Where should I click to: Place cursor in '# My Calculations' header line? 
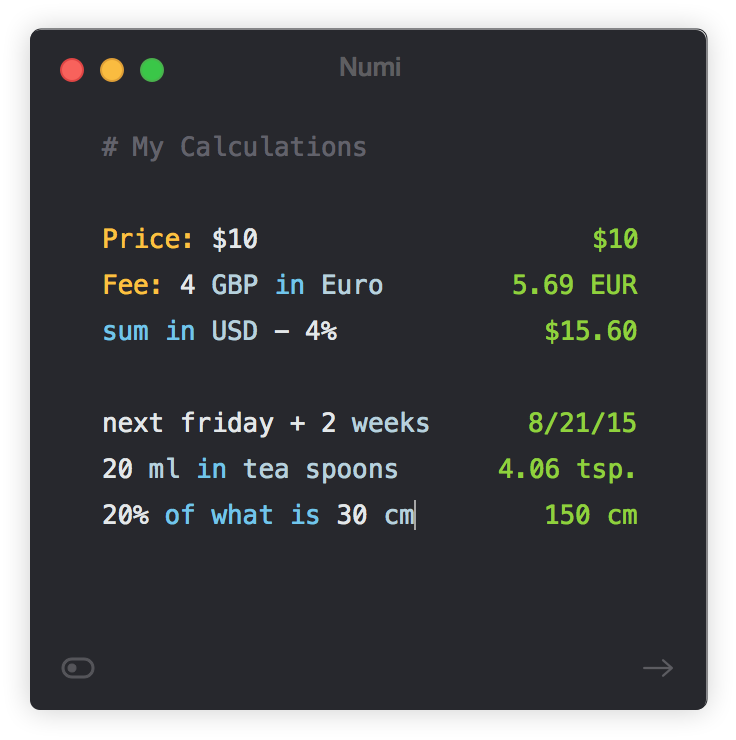(x=234, y=147)
